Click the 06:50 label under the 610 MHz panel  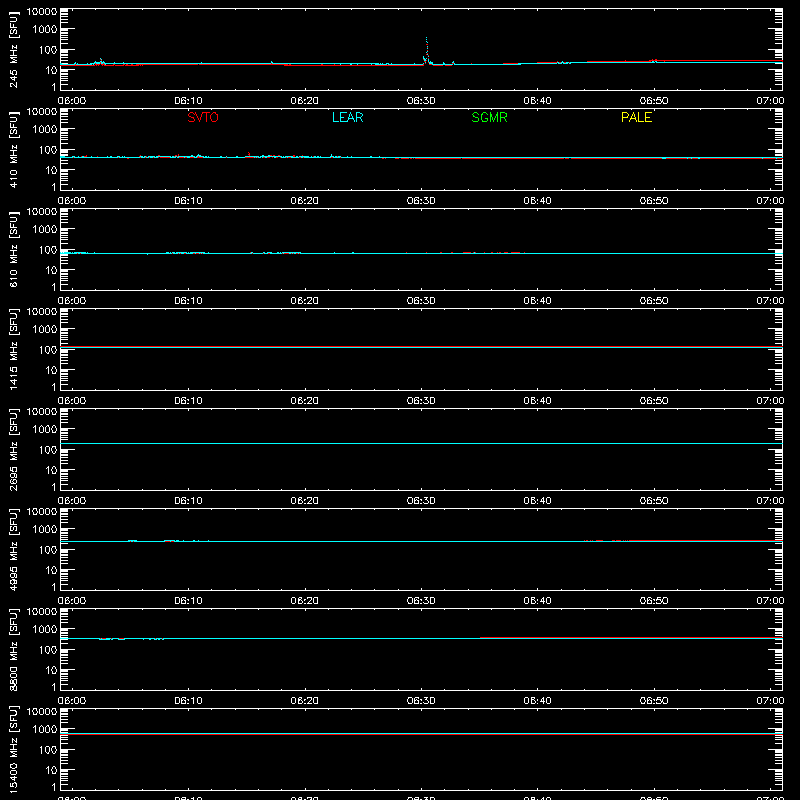(654, 301)
